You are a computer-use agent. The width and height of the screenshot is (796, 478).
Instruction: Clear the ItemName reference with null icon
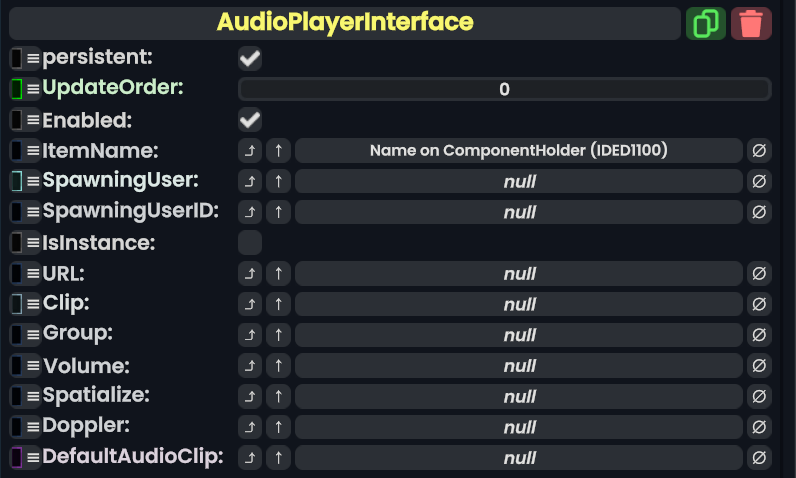[x=759, y=151]
